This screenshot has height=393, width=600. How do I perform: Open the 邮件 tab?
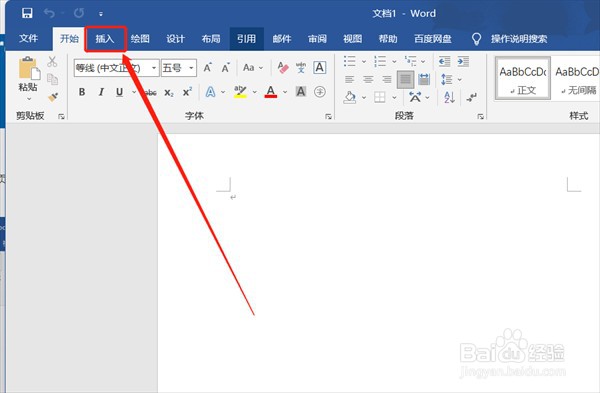[282, 39]
